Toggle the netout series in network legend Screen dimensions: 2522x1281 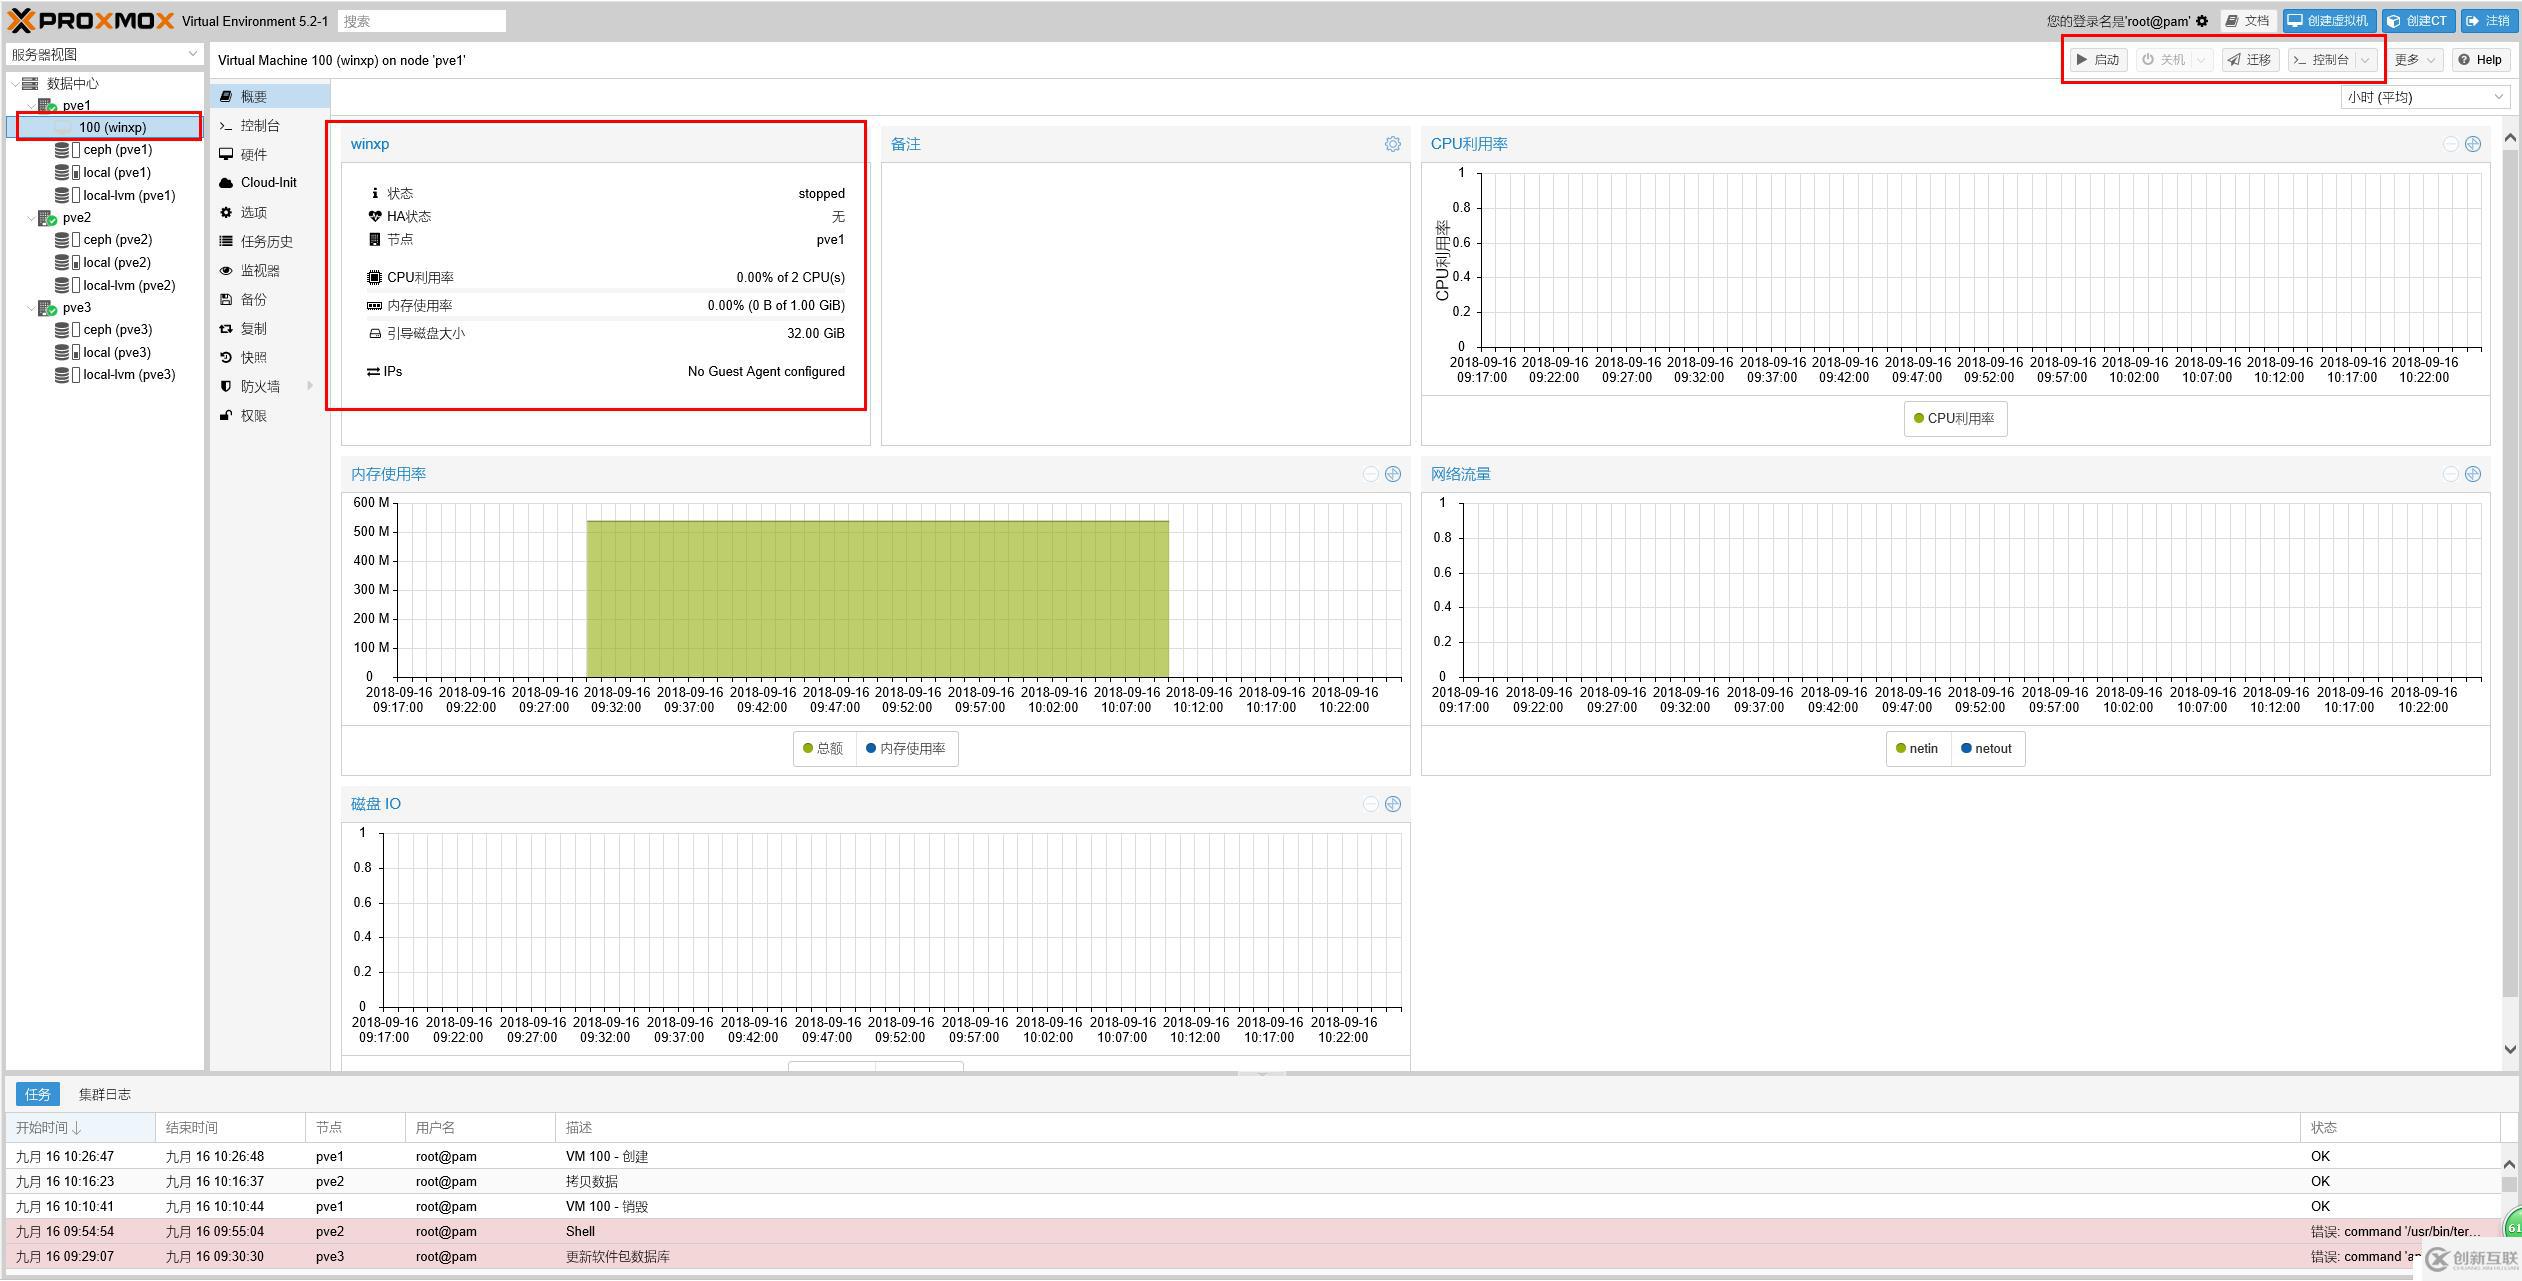pos(1987,749)
